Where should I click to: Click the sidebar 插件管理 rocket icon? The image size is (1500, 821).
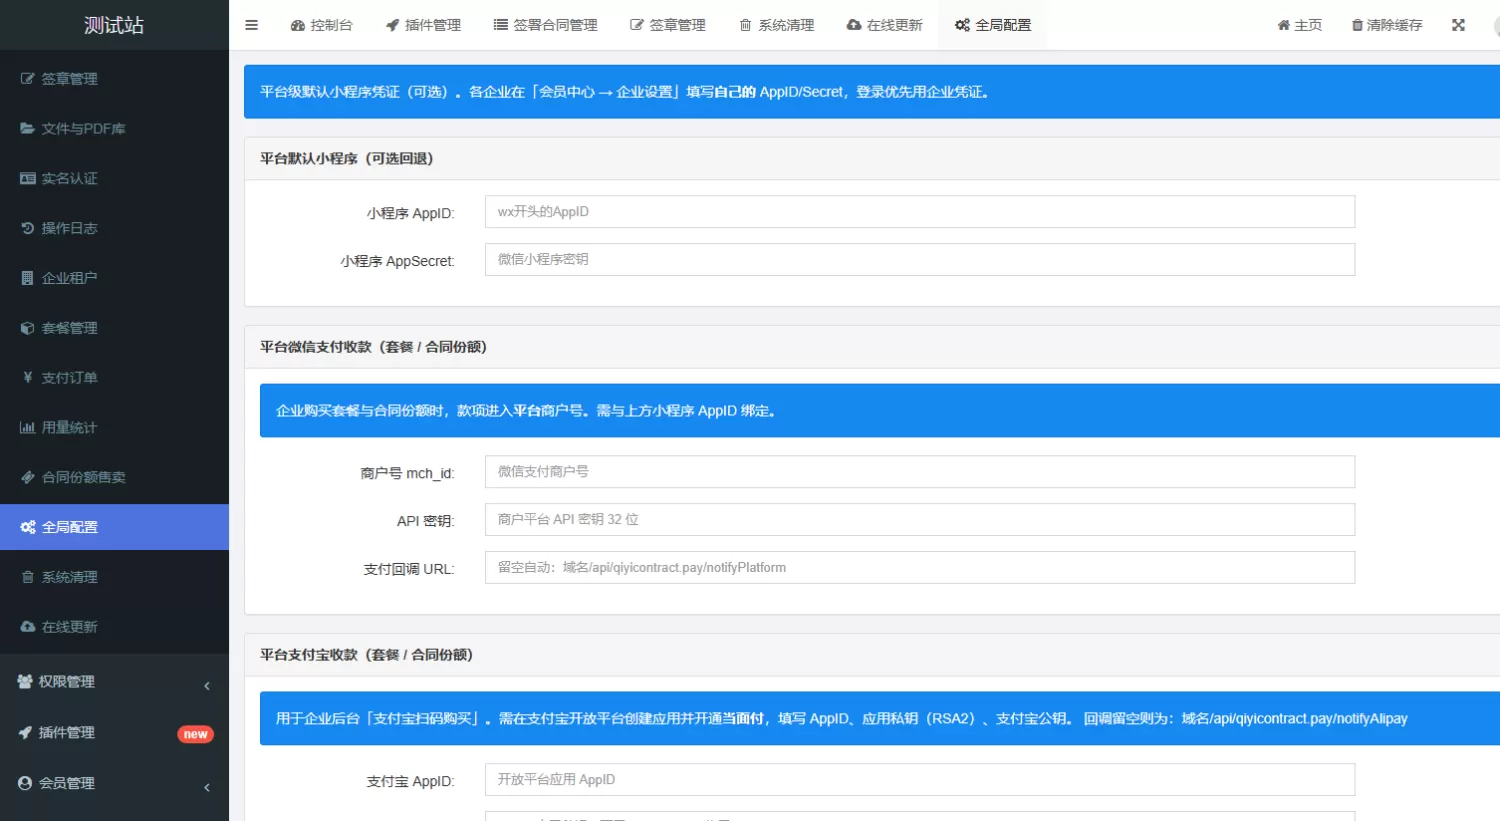pos(25,733)
